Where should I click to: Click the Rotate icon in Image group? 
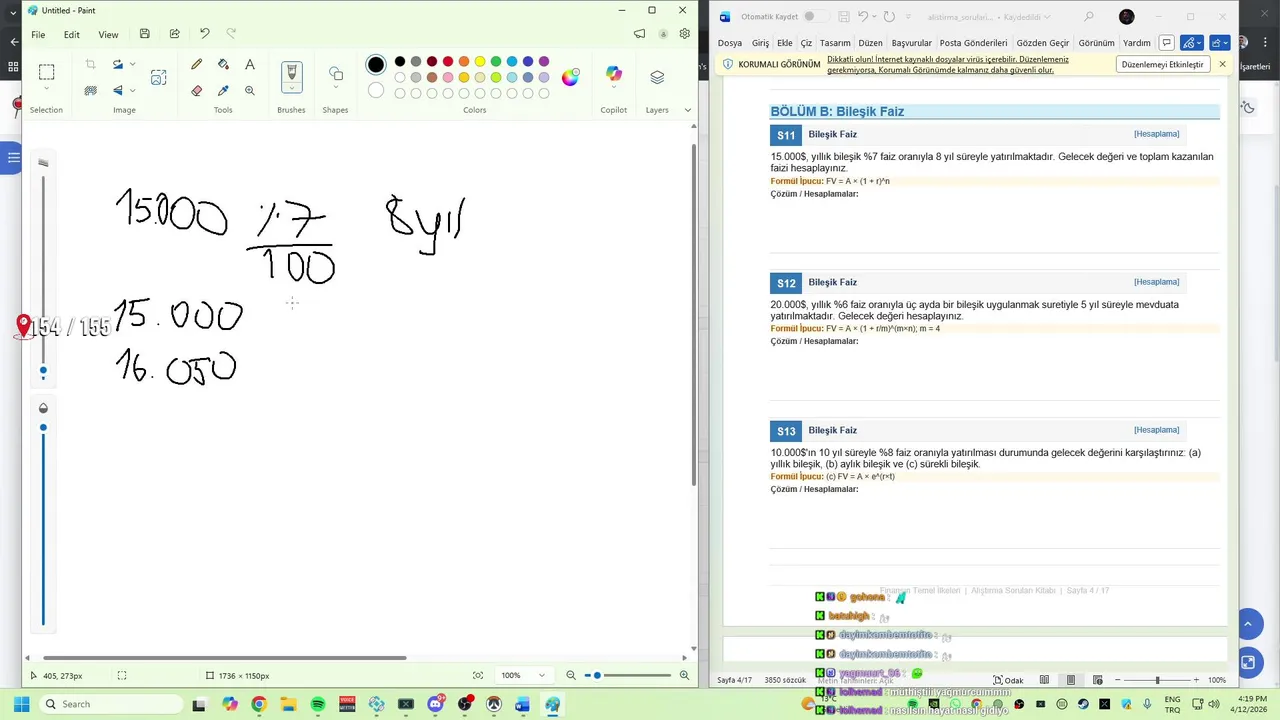(118, 64)
